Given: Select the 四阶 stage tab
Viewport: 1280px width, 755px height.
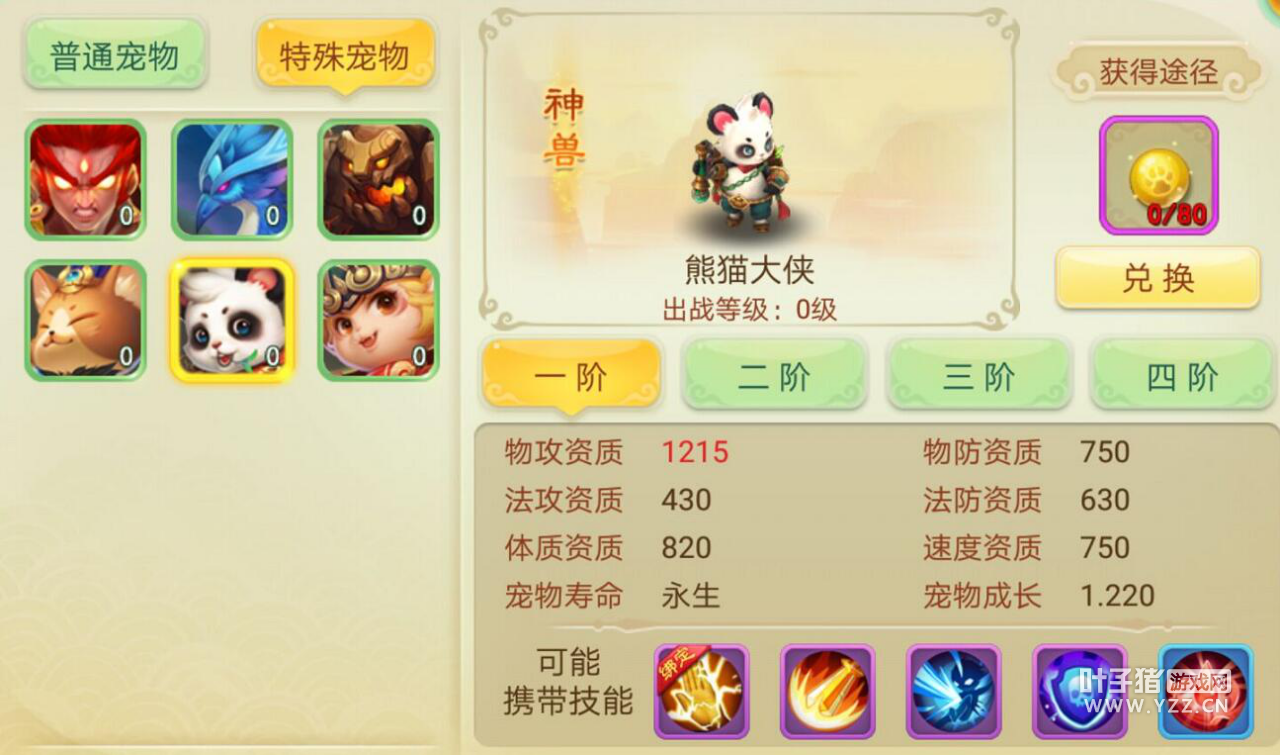Looking at the screenshot, I should click(x=1183, y=374).
